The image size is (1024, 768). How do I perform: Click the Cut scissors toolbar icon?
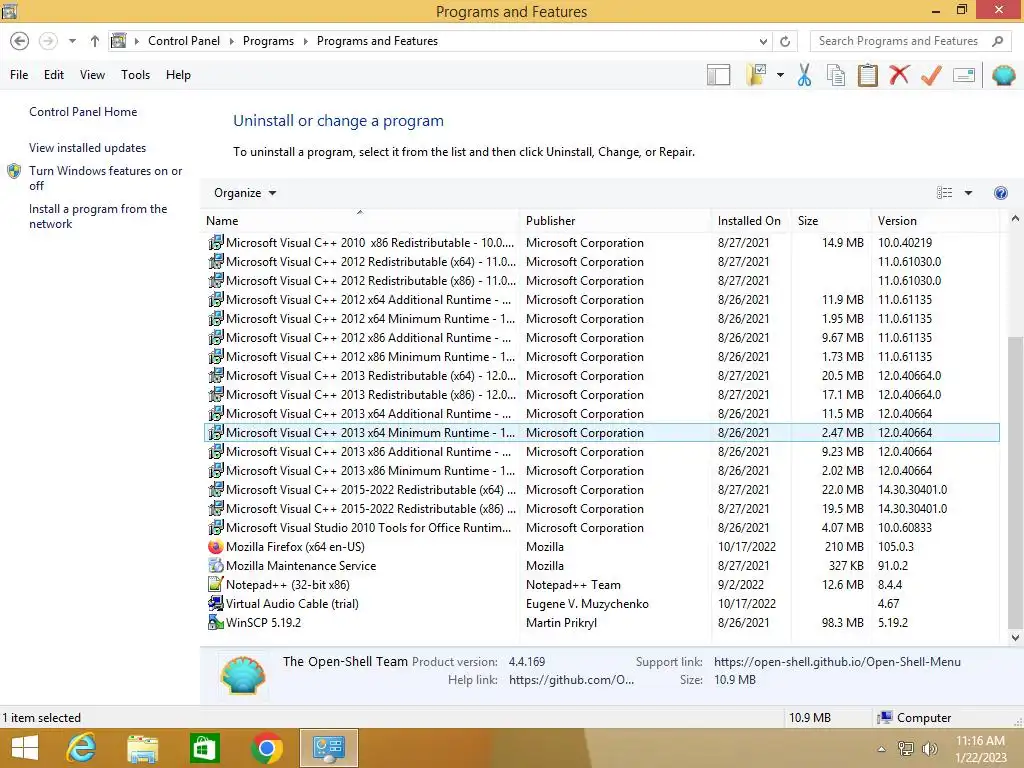(804, 75)
